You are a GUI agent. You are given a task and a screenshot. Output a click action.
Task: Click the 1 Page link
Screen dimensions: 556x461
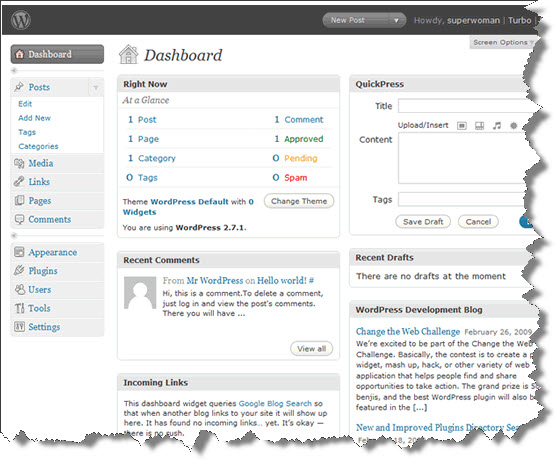coord(143,139)
